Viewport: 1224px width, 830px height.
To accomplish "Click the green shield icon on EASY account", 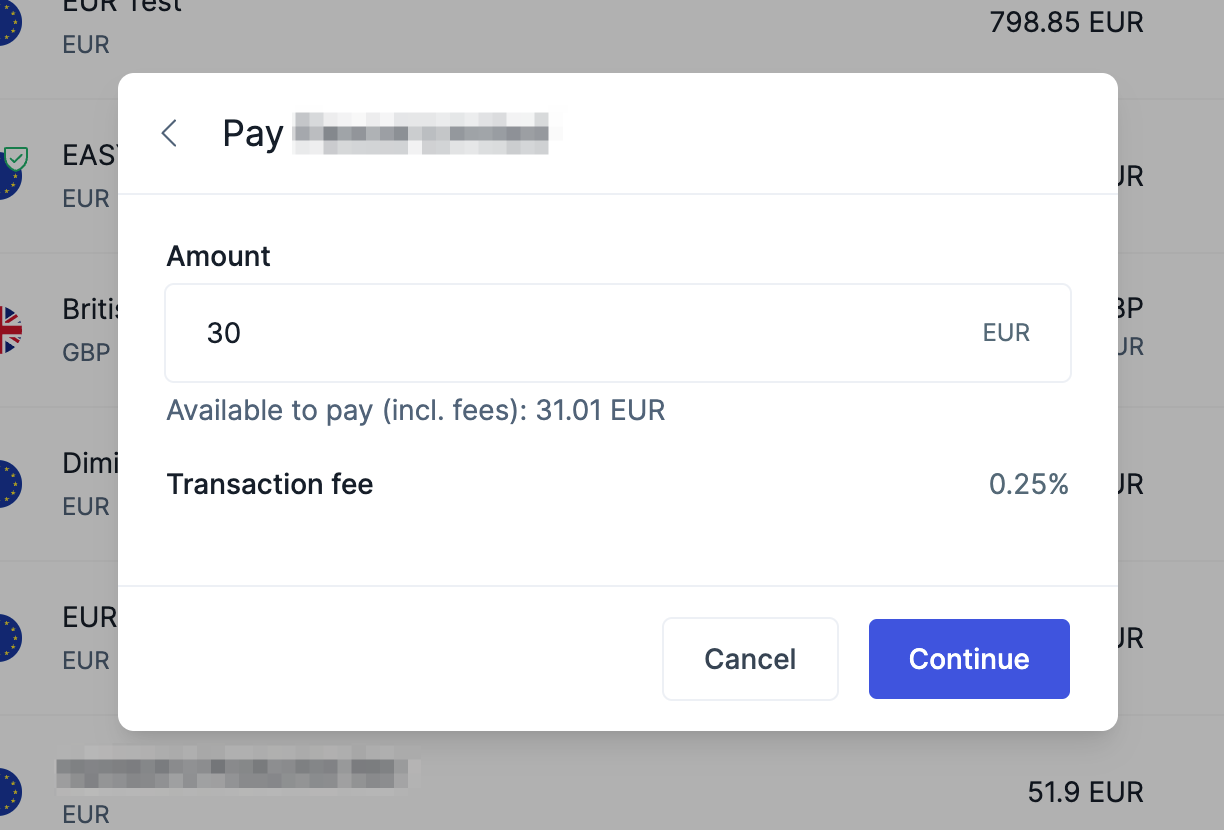I will (x=15, y=158).
